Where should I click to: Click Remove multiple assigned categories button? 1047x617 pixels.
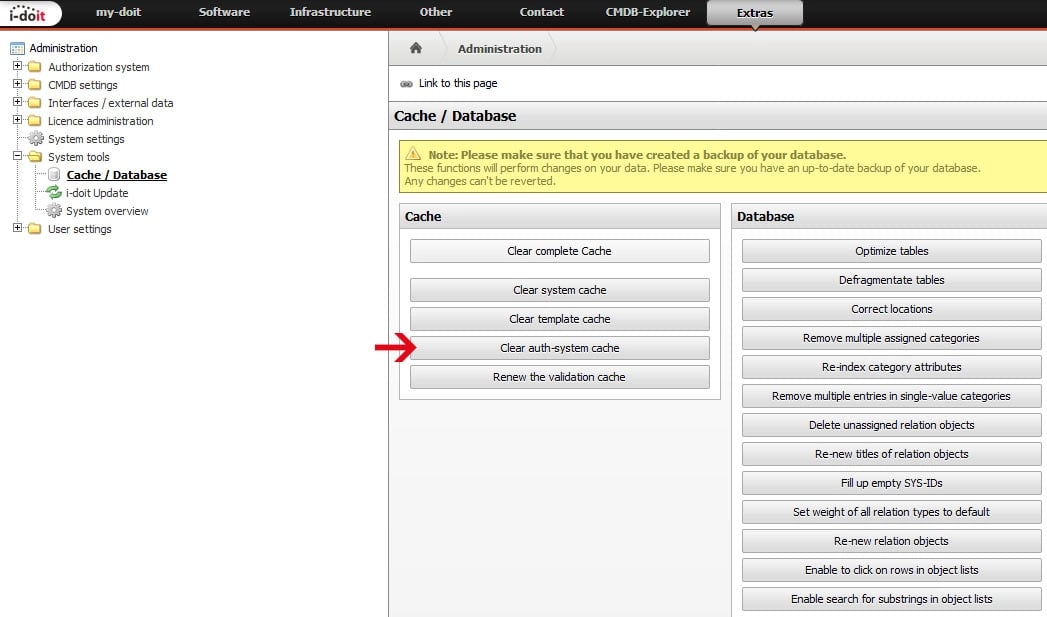(891, 338)
